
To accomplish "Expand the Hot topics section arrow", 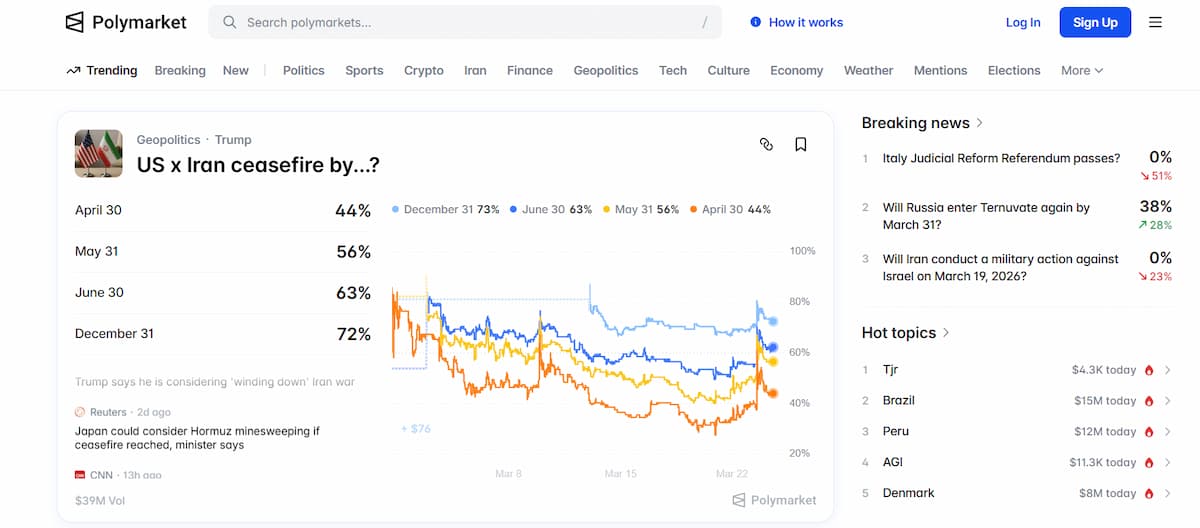I will click(x=946, y=333).
